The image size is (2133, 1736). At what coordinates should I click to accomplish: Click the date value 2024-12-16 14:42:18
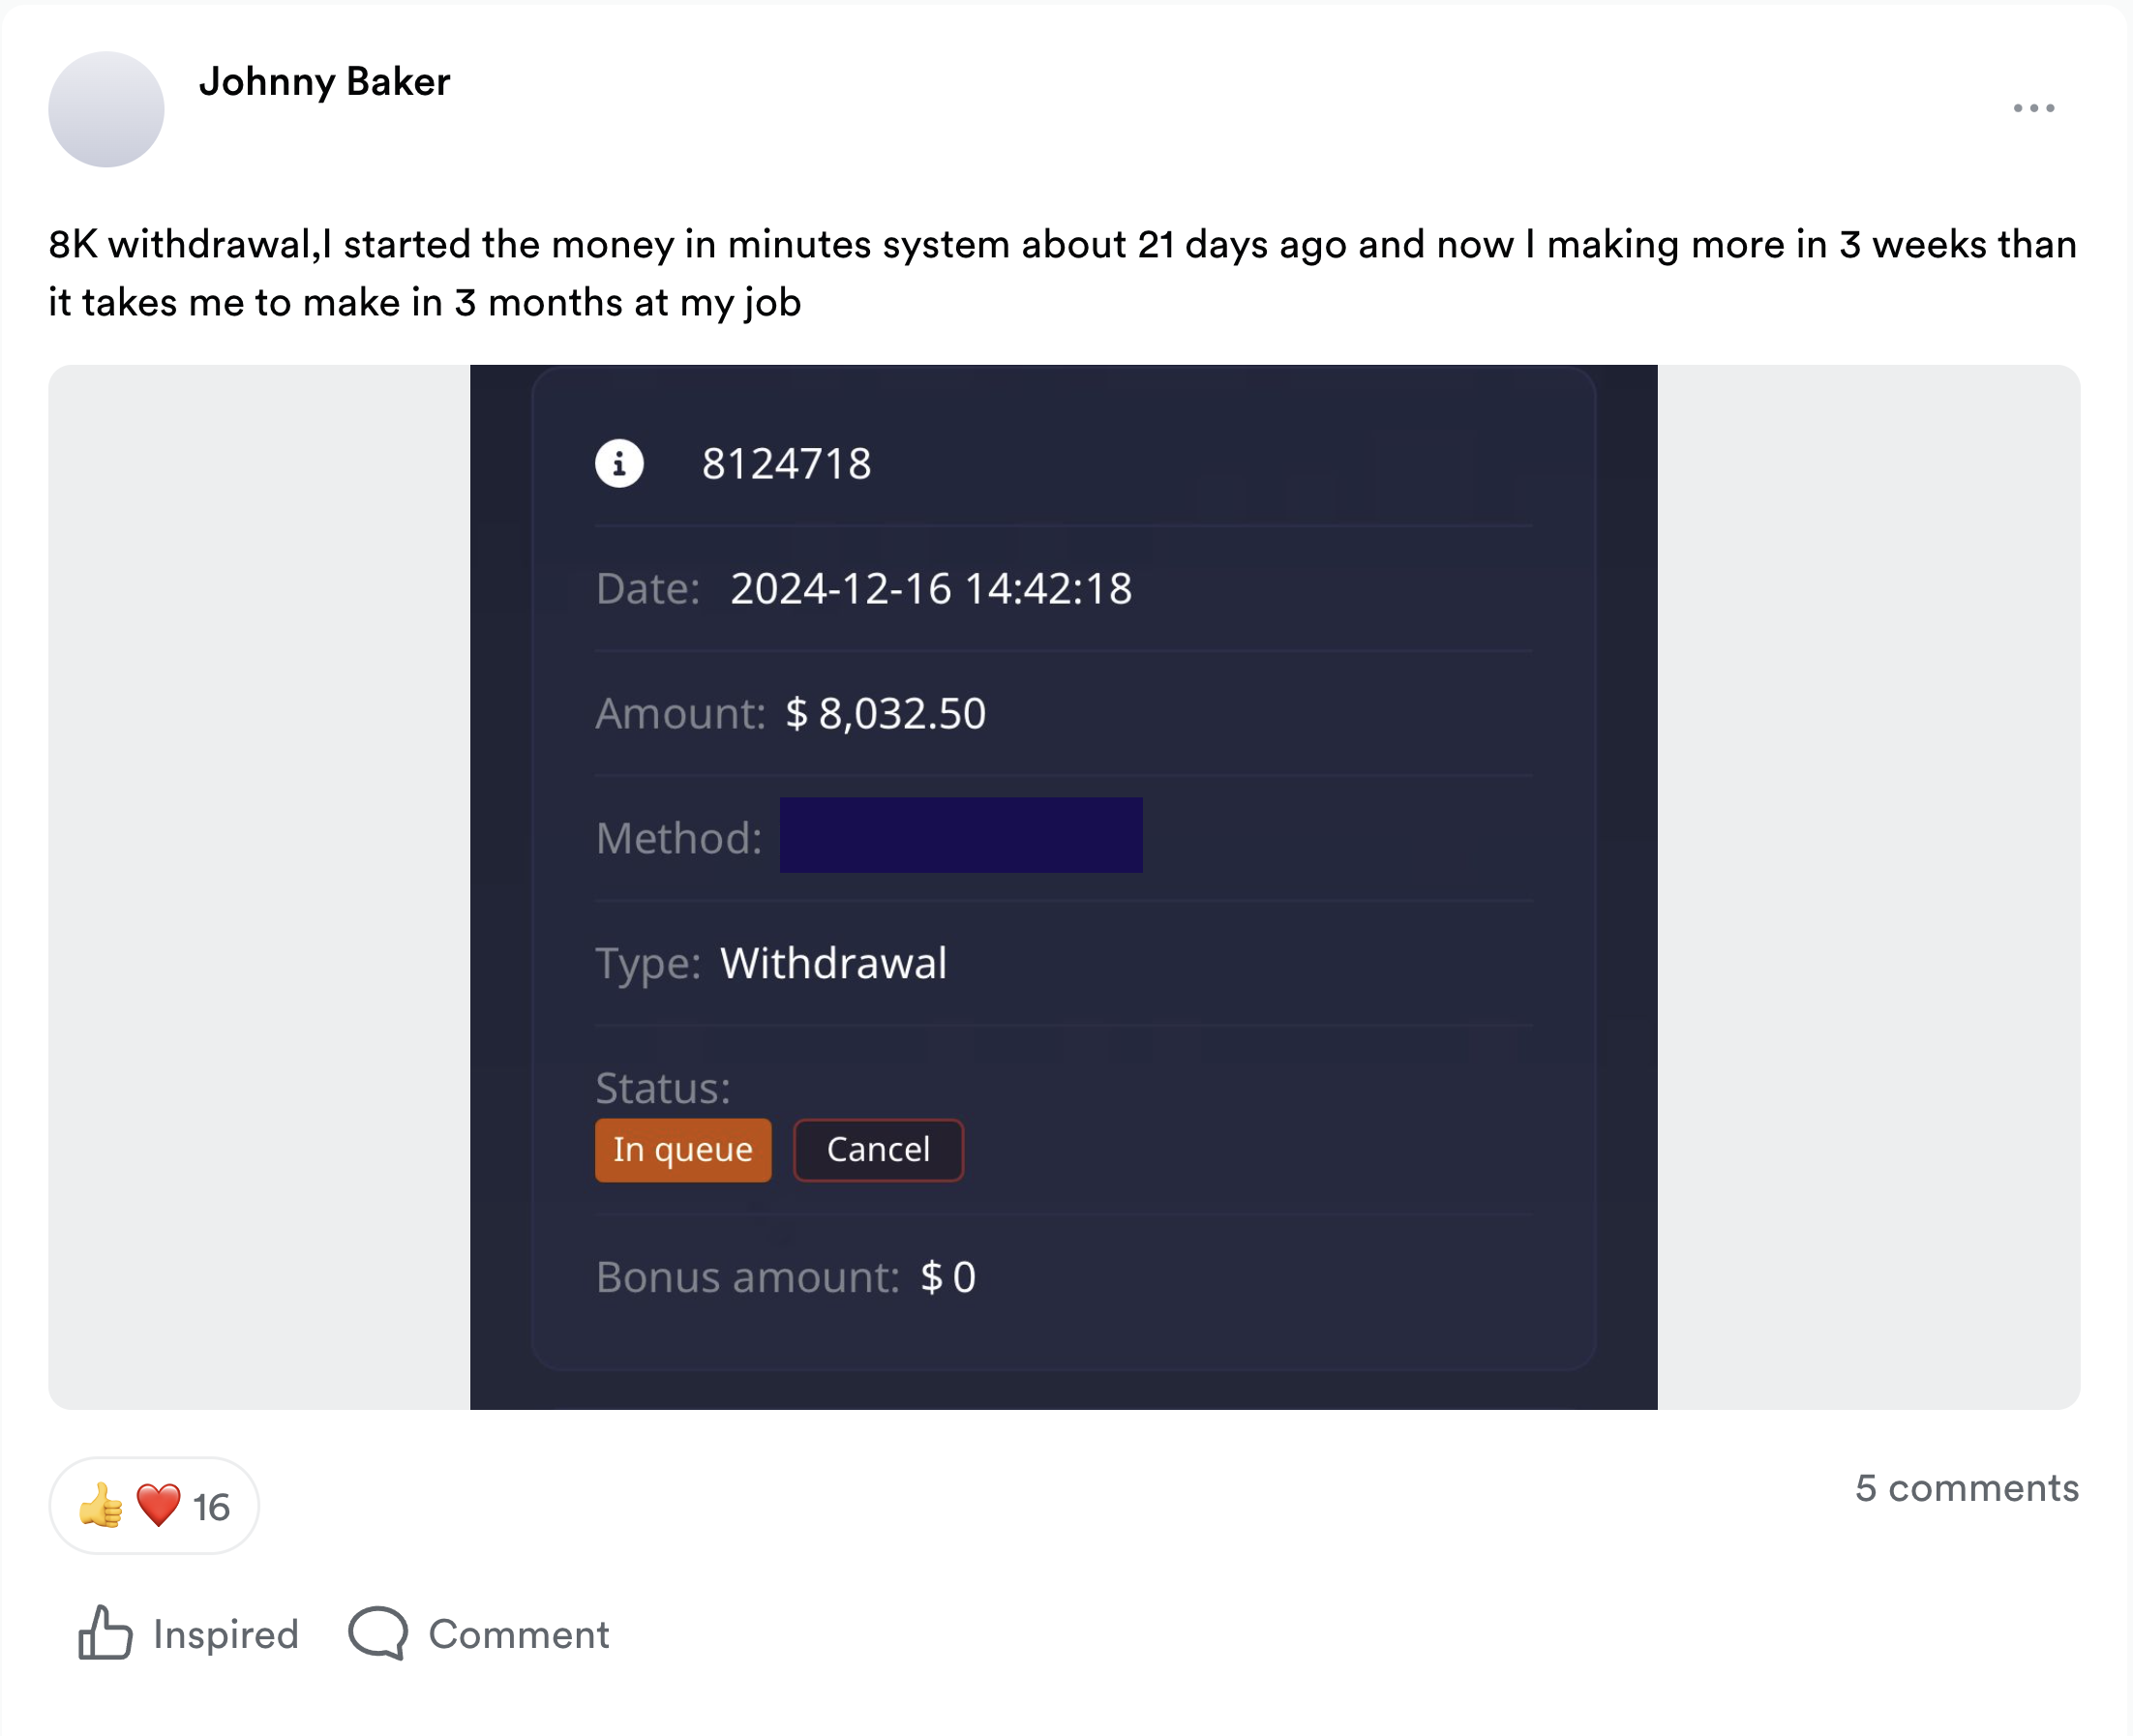point(930,589)
